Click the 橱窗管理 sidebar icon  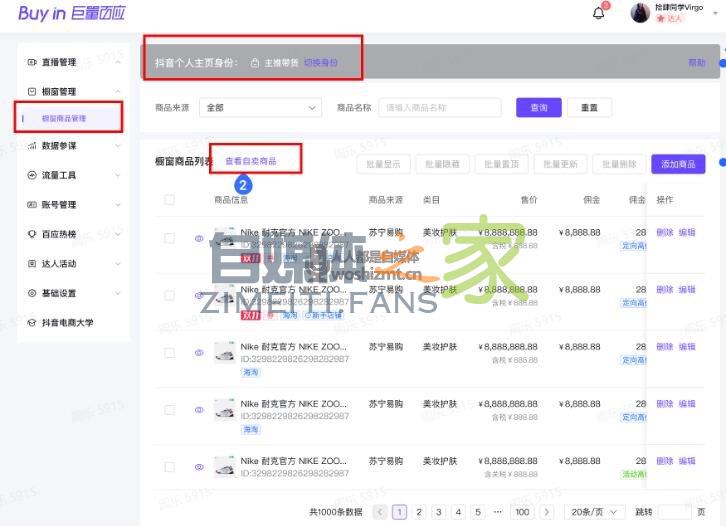pyautogui.click(x=32, y=92)
